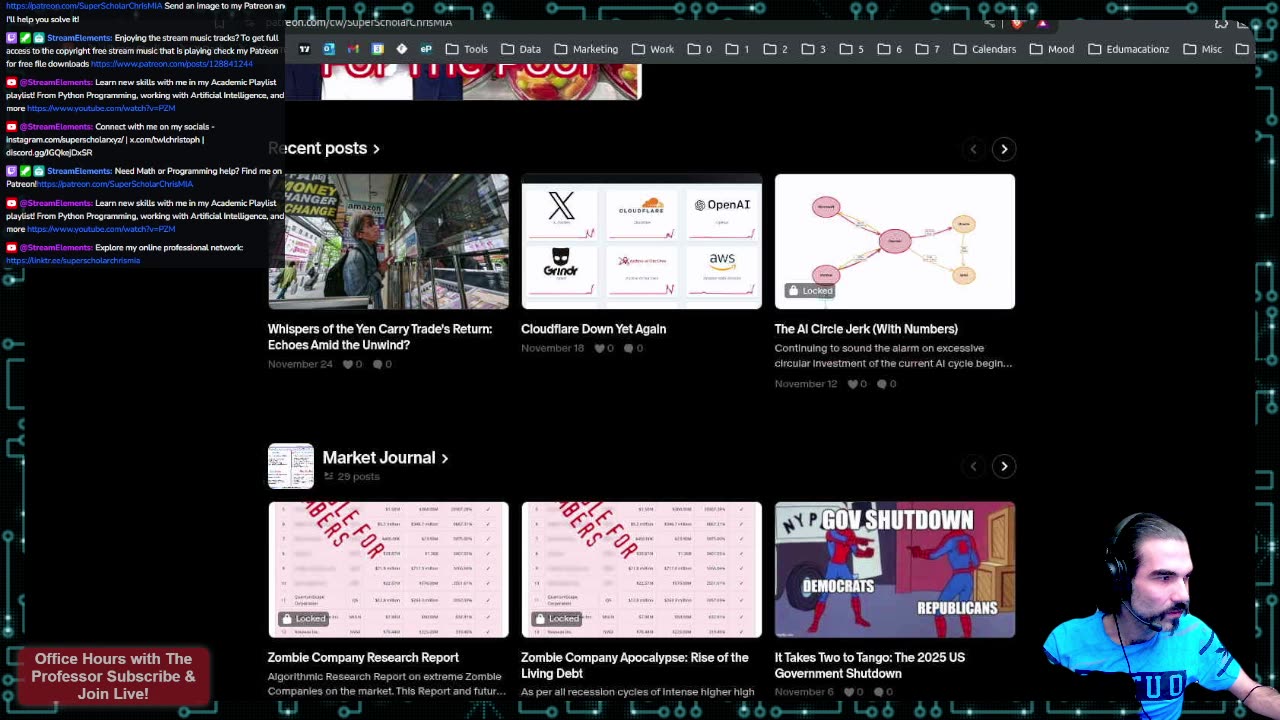Open the Work bookmark folder
Screen dimensions: 1280x720
(652, 49)
